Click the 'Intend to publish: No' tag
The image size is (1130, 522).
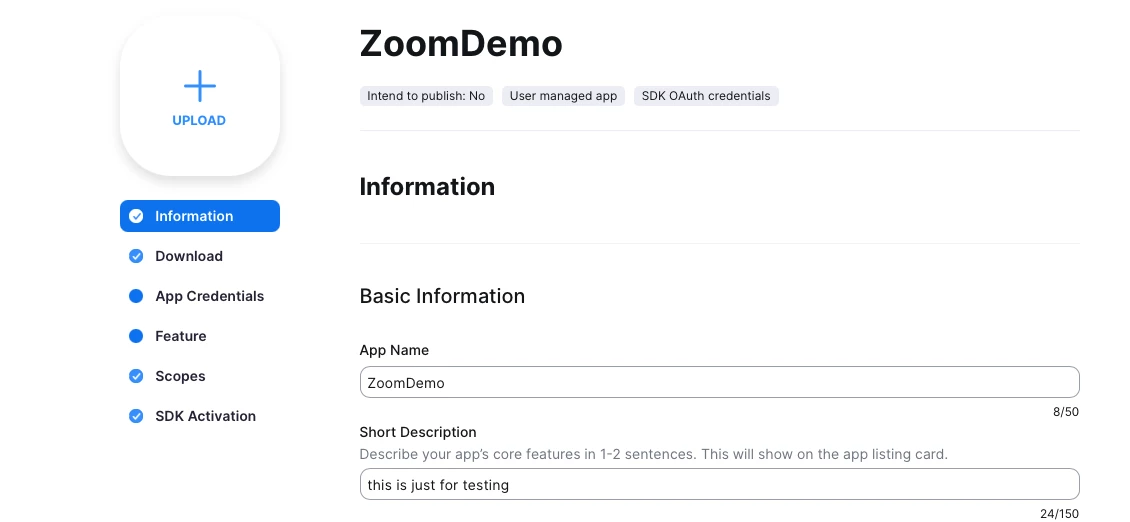pyautogui.click(x=426, y=96)
